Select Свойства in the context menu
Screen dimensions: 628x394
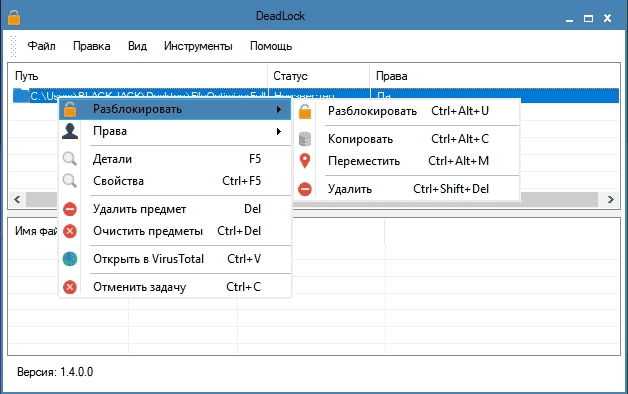click(175, 181)
